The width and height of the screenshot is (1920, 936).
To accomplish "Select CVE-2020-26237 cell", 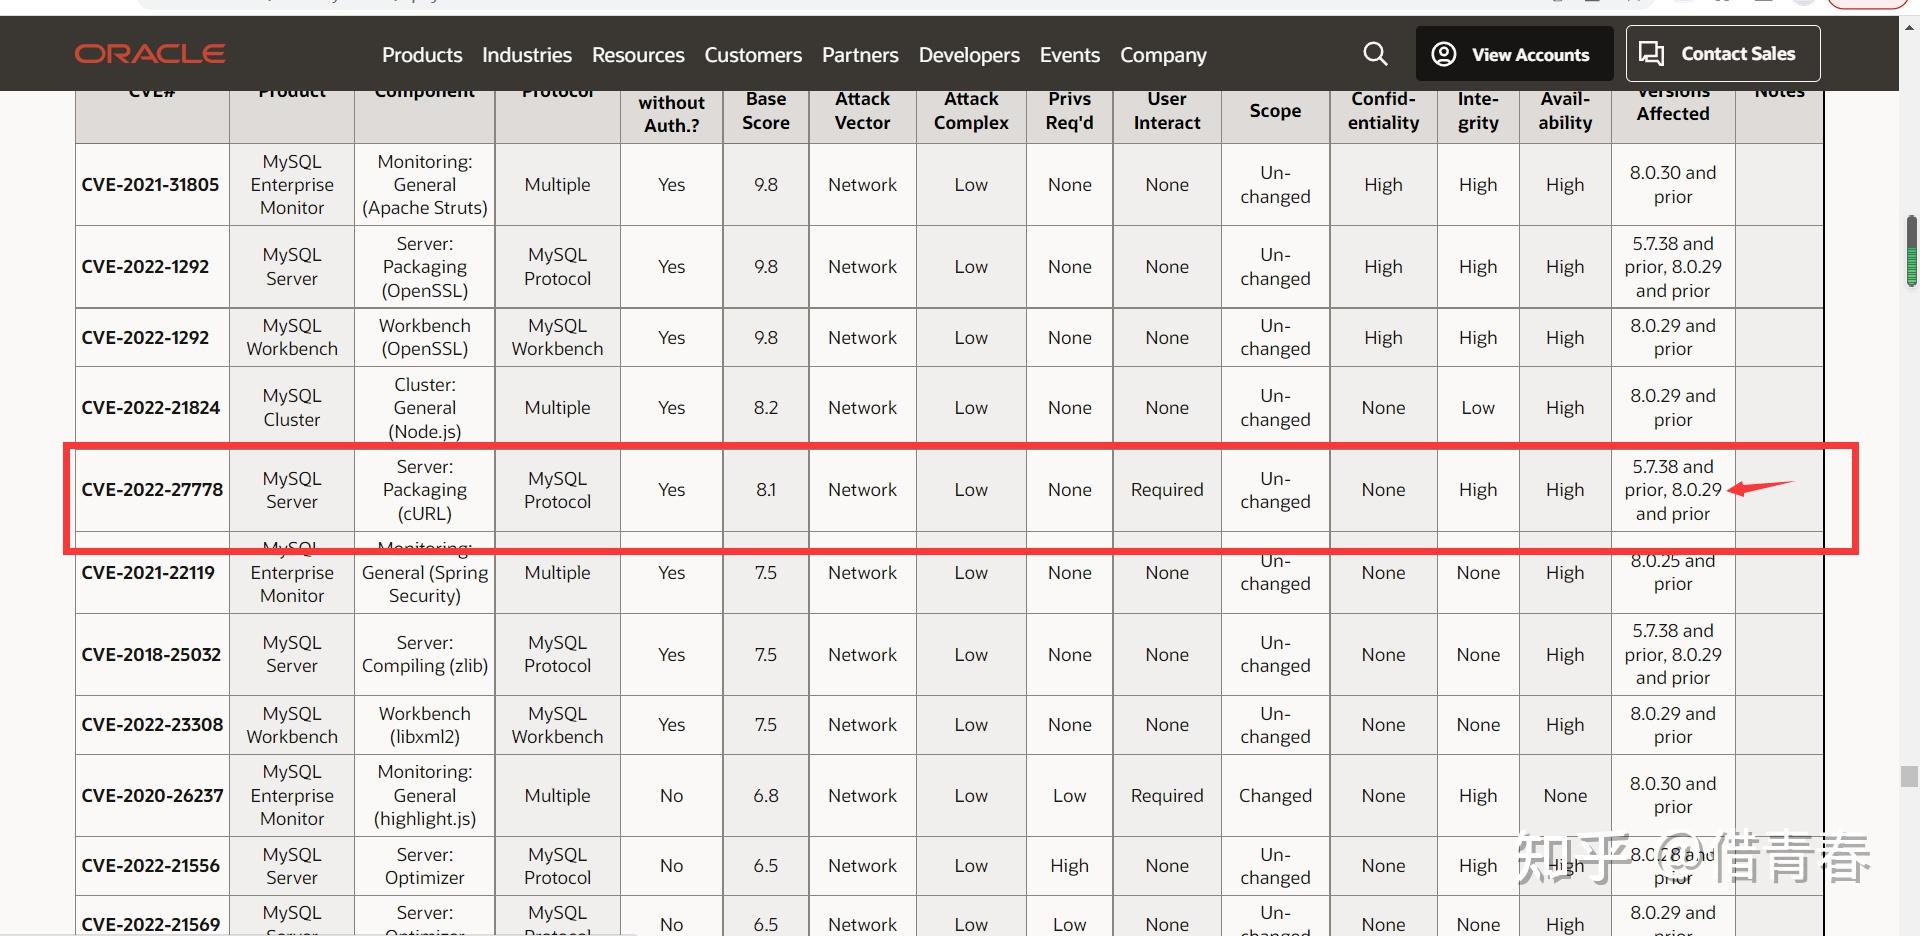I will (152, 796).
